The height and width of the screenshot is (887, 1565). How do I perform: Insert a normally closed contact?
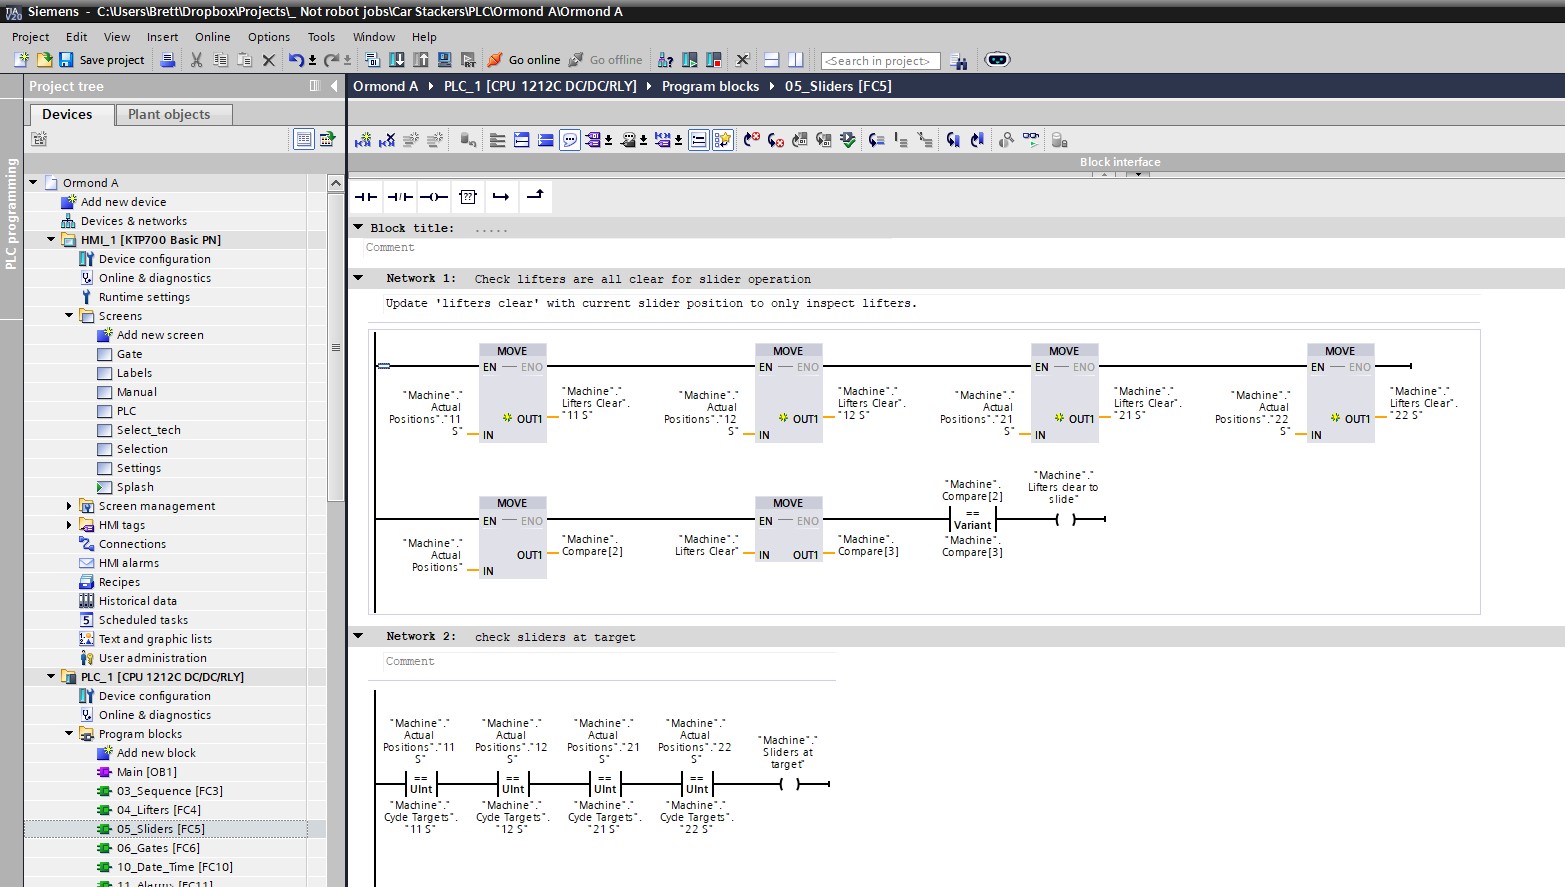click(400, 197)
